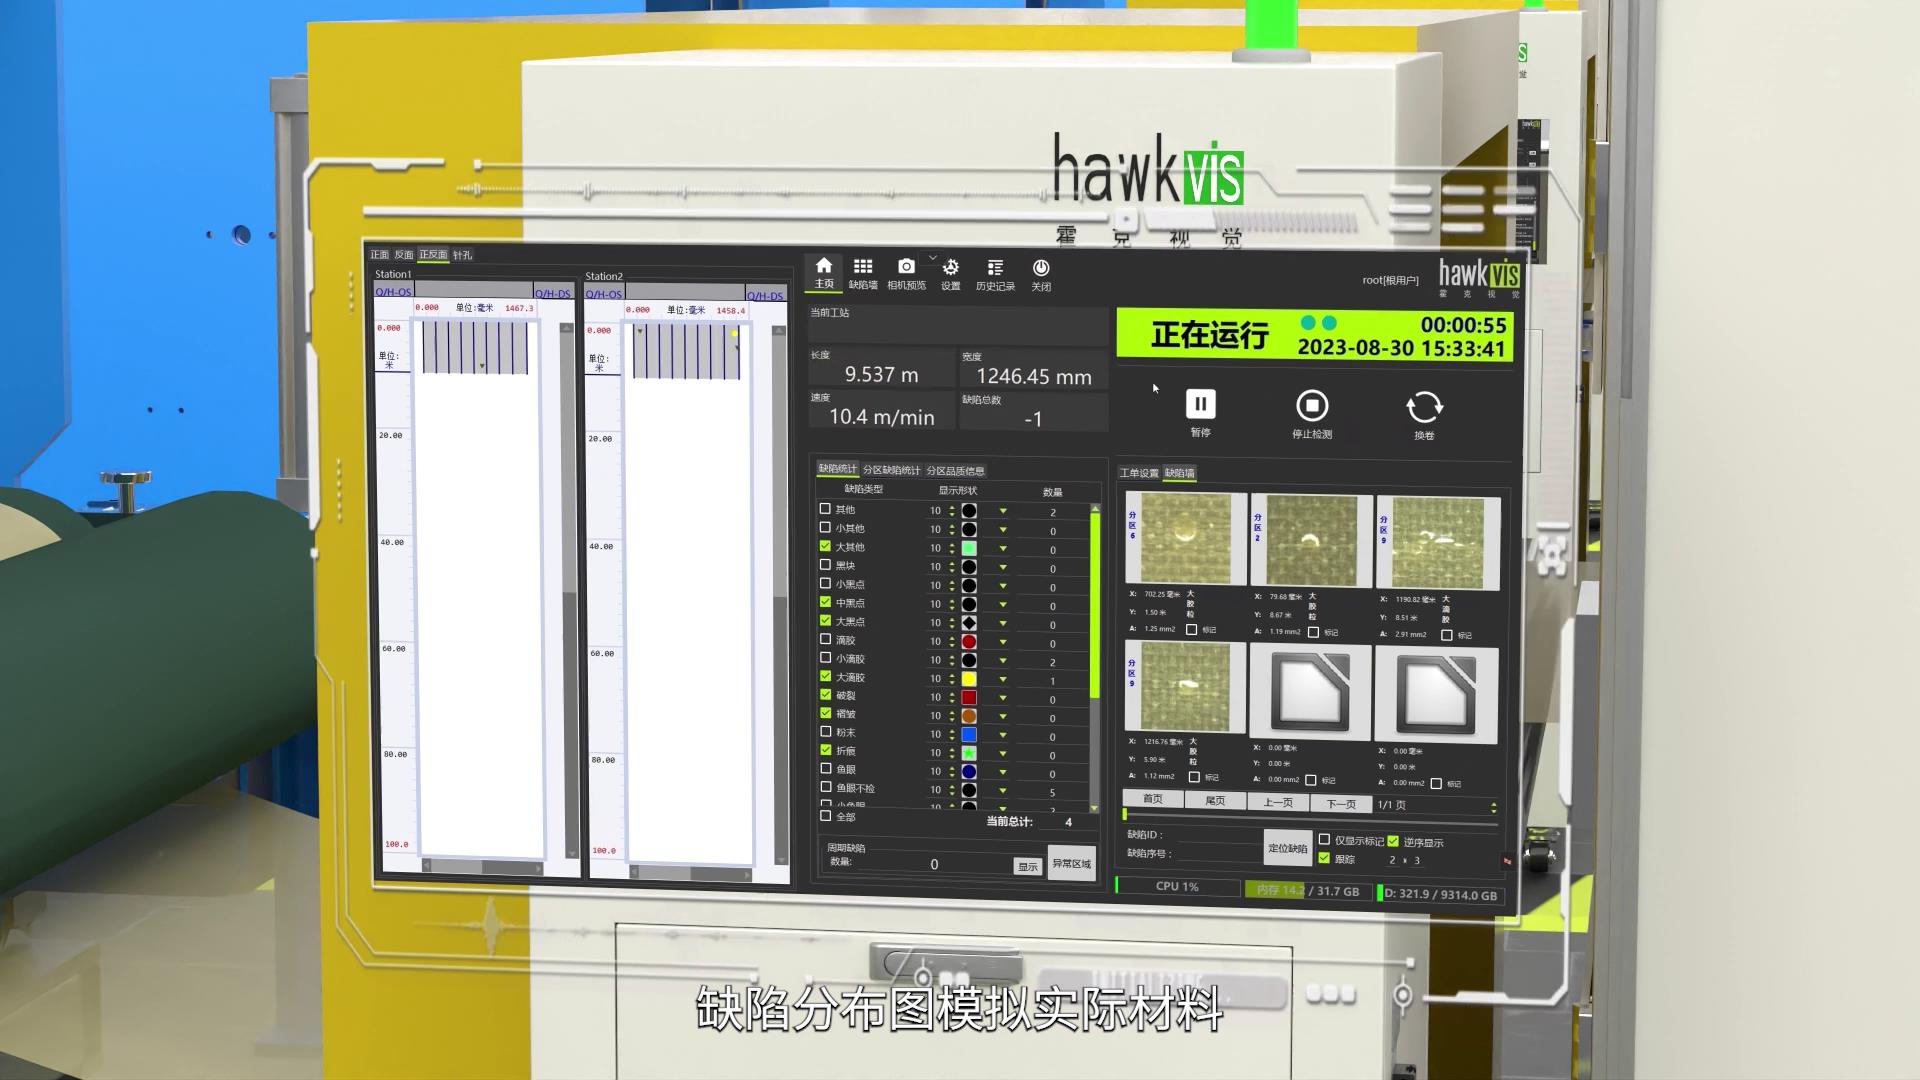The height and width of the screenshot is (1080, 1920).
Task: Enable the 滴胶 defect checkbox
Action: click(x=825, y=639)
